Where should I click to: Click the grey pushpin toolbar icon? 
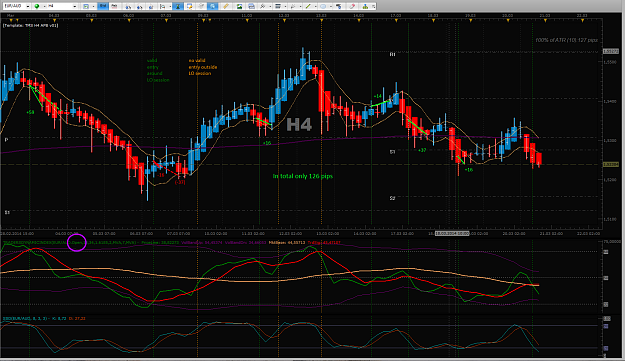point(201,6)
